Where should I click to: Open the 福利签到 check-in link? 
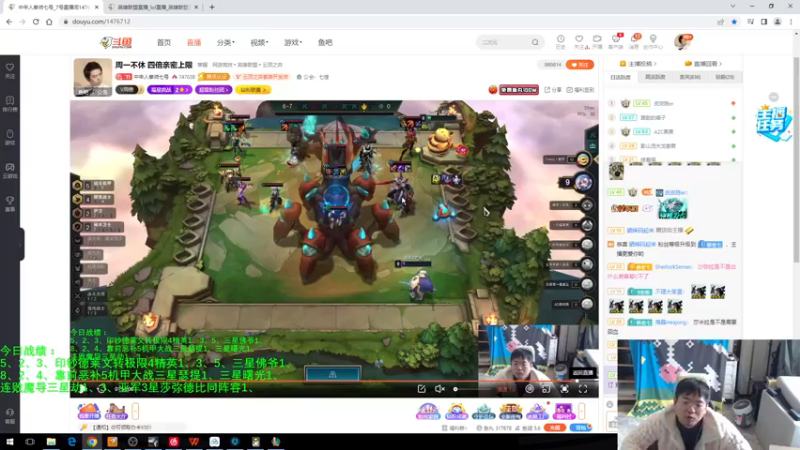point(580,90)
